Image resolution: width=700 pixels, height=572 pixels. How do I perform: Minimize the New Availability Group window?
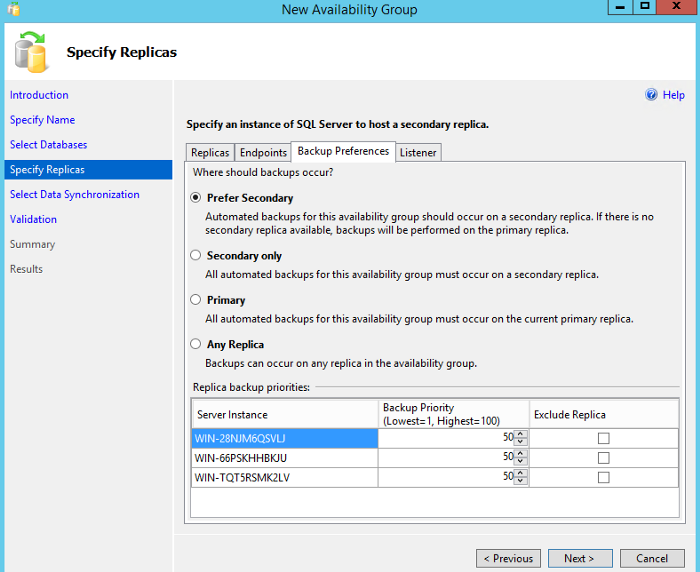coord(620,7)
